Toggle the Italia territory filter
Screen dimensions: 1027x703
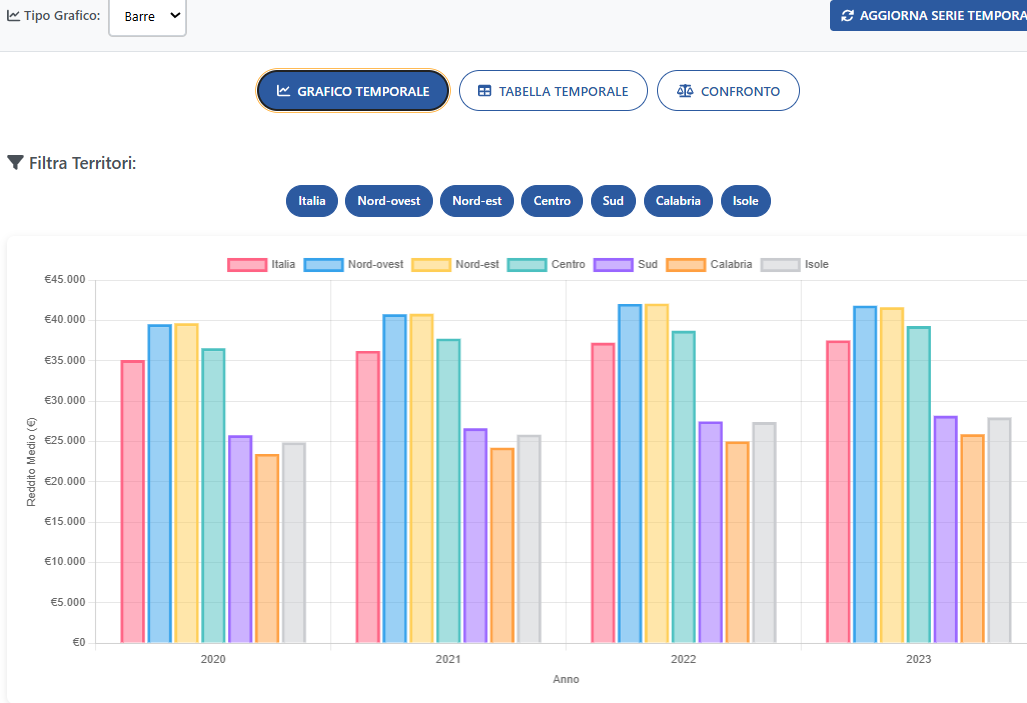(x=312, y=200)
